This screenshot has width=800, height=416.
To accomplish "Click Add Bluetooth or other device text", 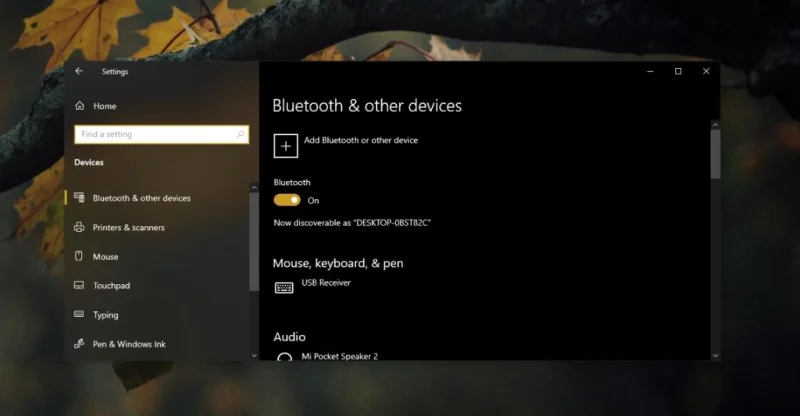I will pyautogui.click(x=361, y=140).
